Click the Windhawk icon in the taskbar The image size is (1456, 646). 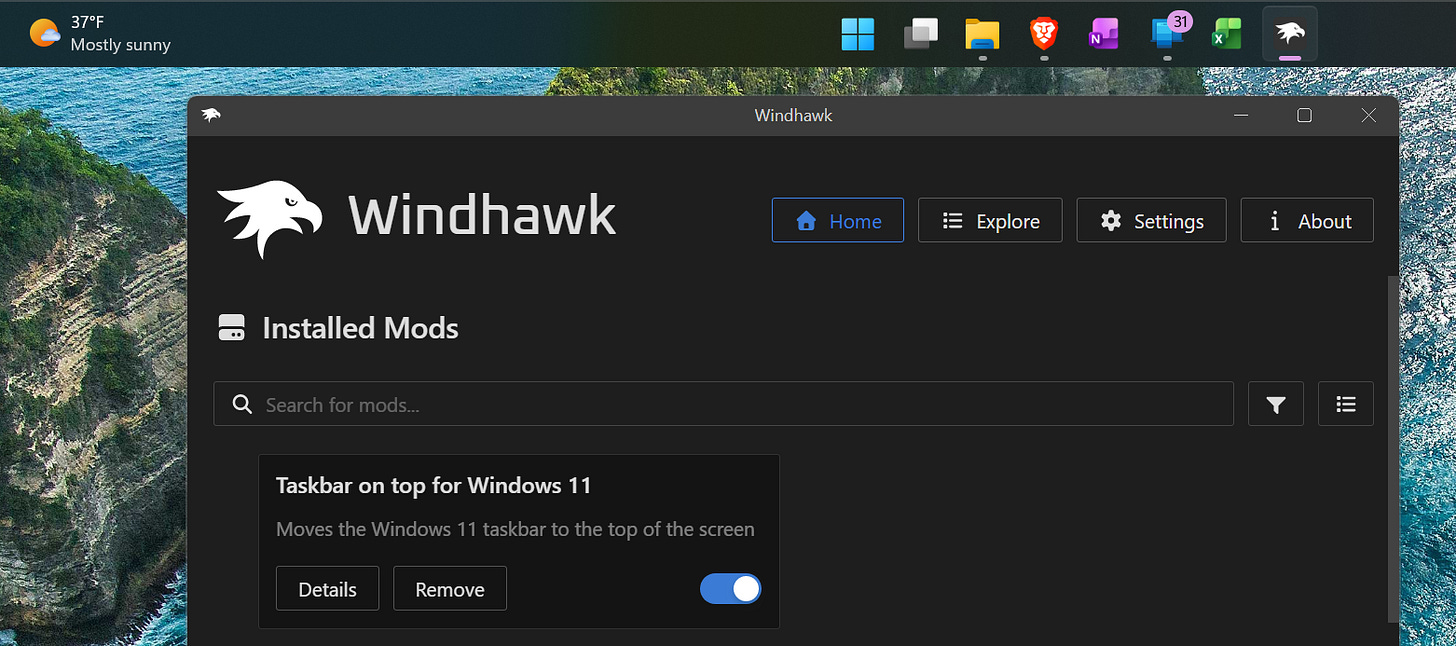point(1289,33)
